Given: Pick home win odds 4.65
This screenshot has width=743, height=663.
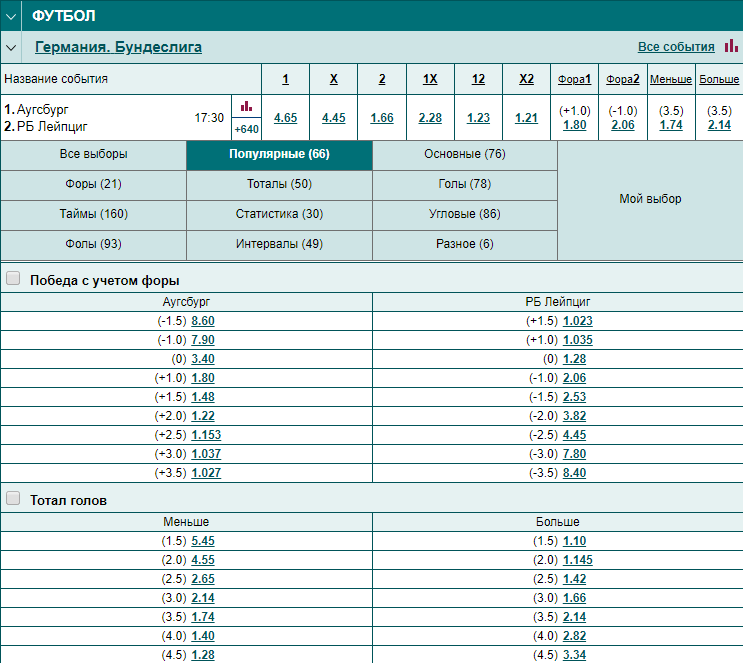Looking at the screenshot, I should click(x=285, y=118).
